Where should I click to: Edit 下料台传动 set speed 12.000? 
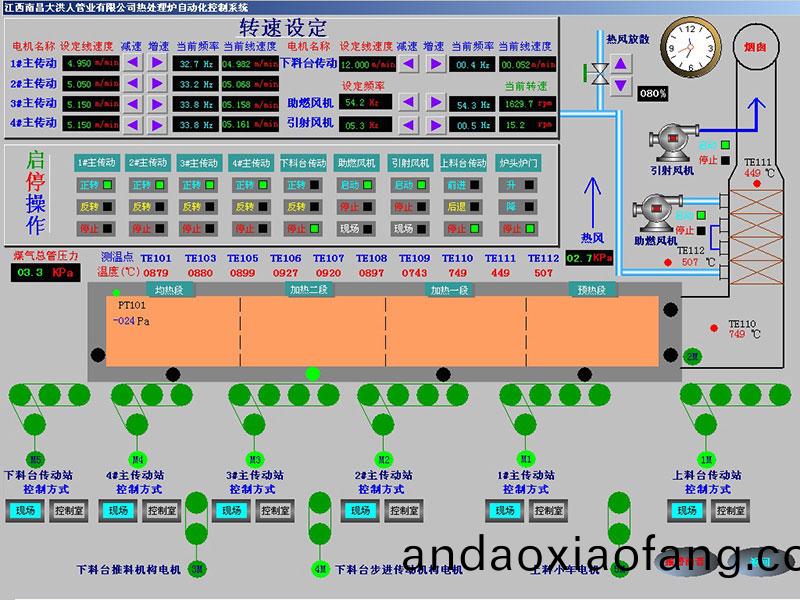[x=367, y=64]
